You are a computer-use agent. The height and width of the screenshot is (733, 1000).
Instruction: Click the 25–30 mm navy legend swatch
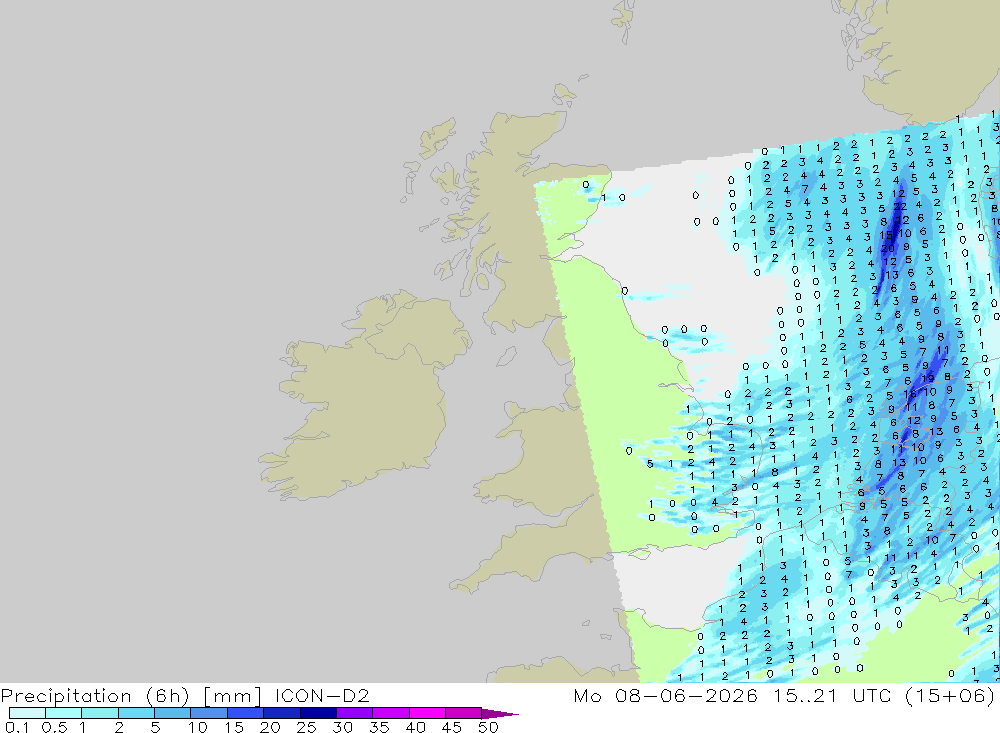point(318,713)
